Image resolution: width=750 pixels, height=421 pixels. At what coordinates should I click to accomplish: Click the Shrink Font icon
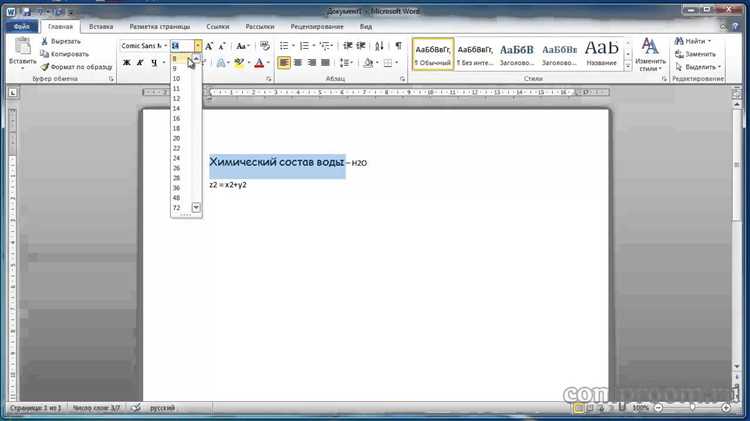(221, 46)
